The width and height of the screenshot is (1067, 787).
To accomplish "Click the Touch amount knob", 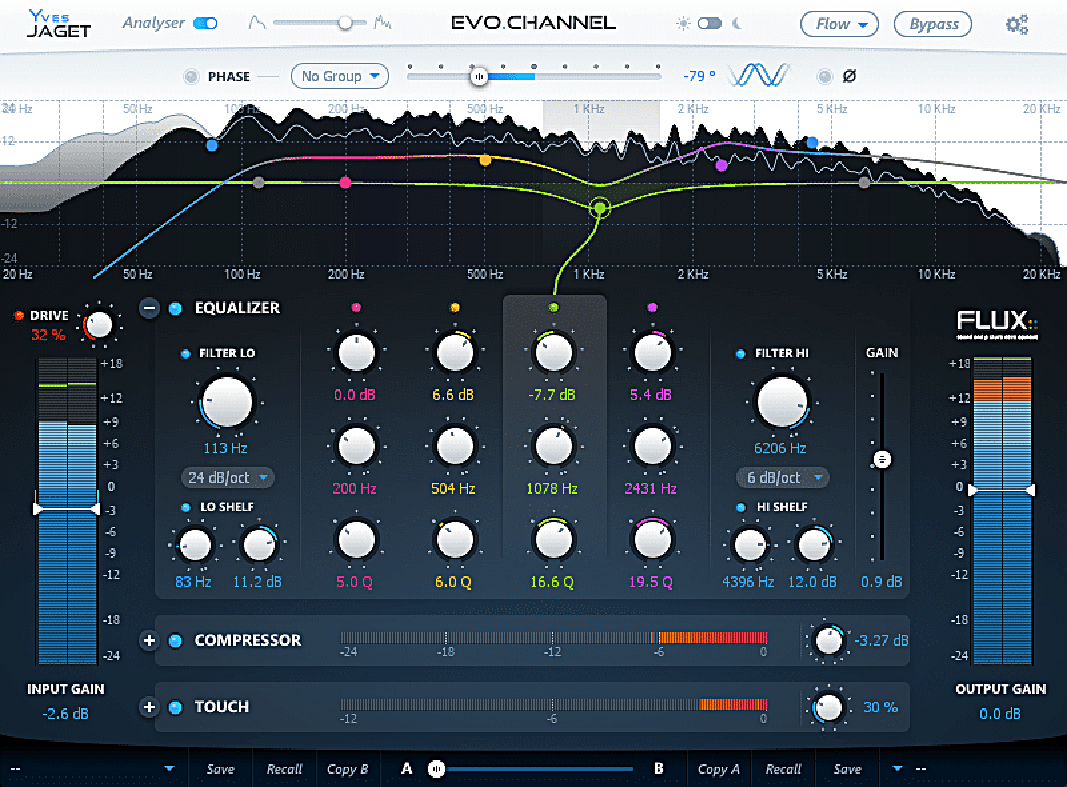I will coord(828,707).
